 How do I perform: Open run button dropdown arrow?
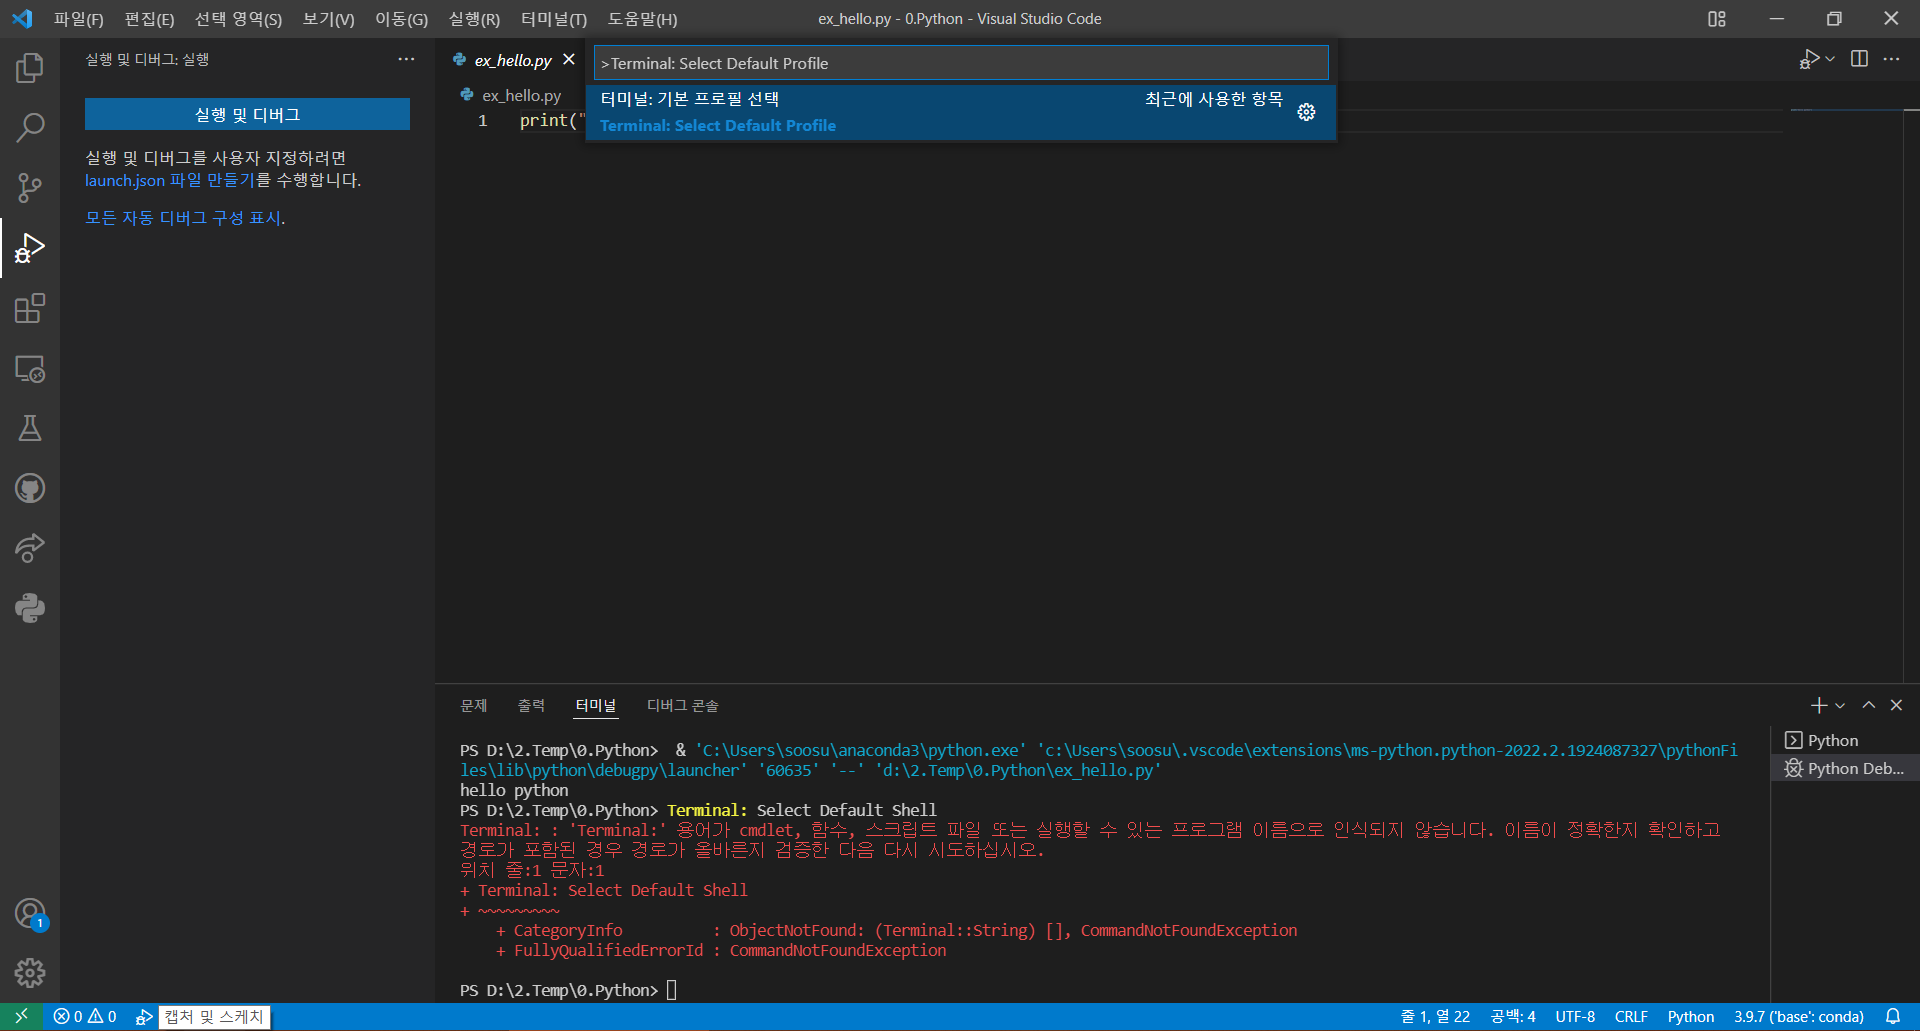click(1830, 59)
